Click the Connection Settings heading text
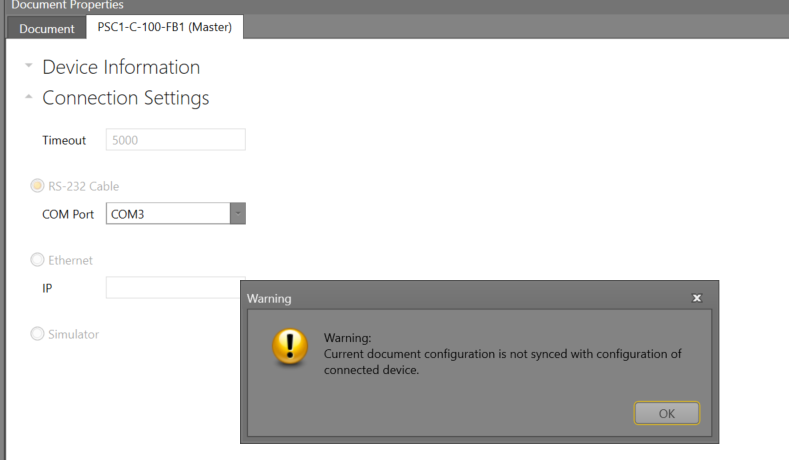The image size is (789, 460). tap(126, 98)
